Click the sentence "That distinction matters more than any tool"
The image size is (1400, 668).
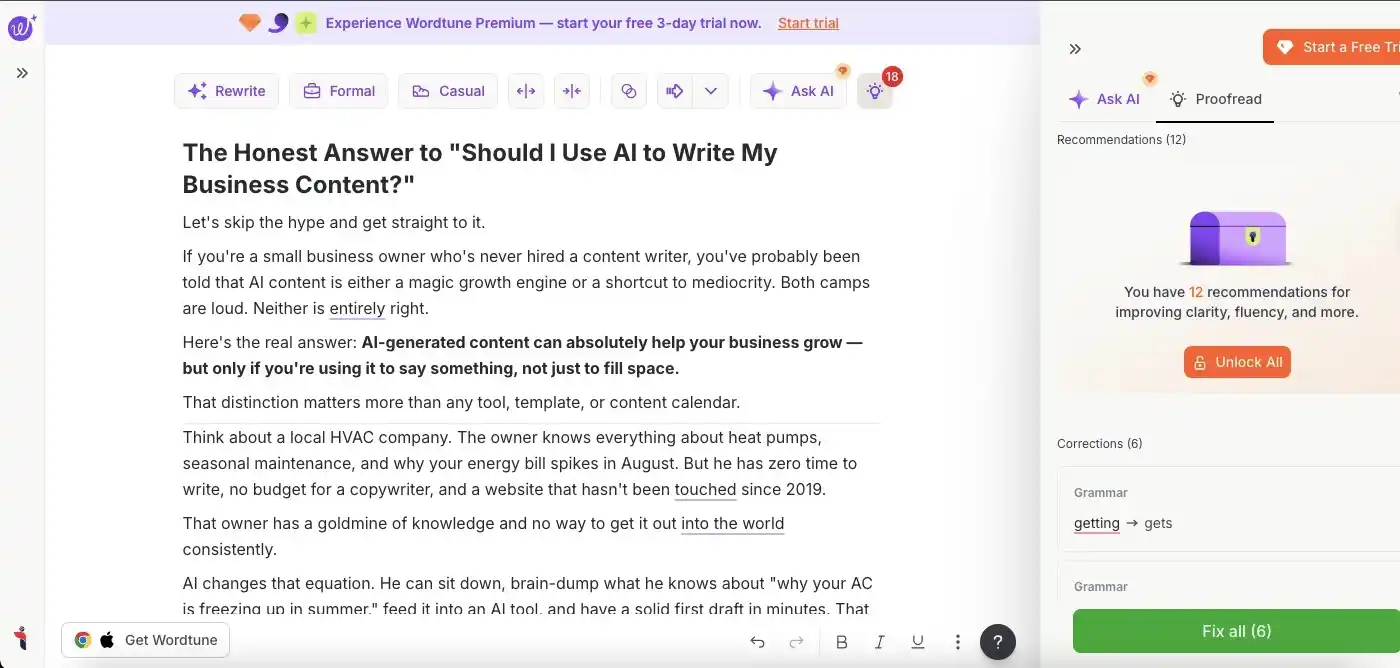[x=461, y=403]
